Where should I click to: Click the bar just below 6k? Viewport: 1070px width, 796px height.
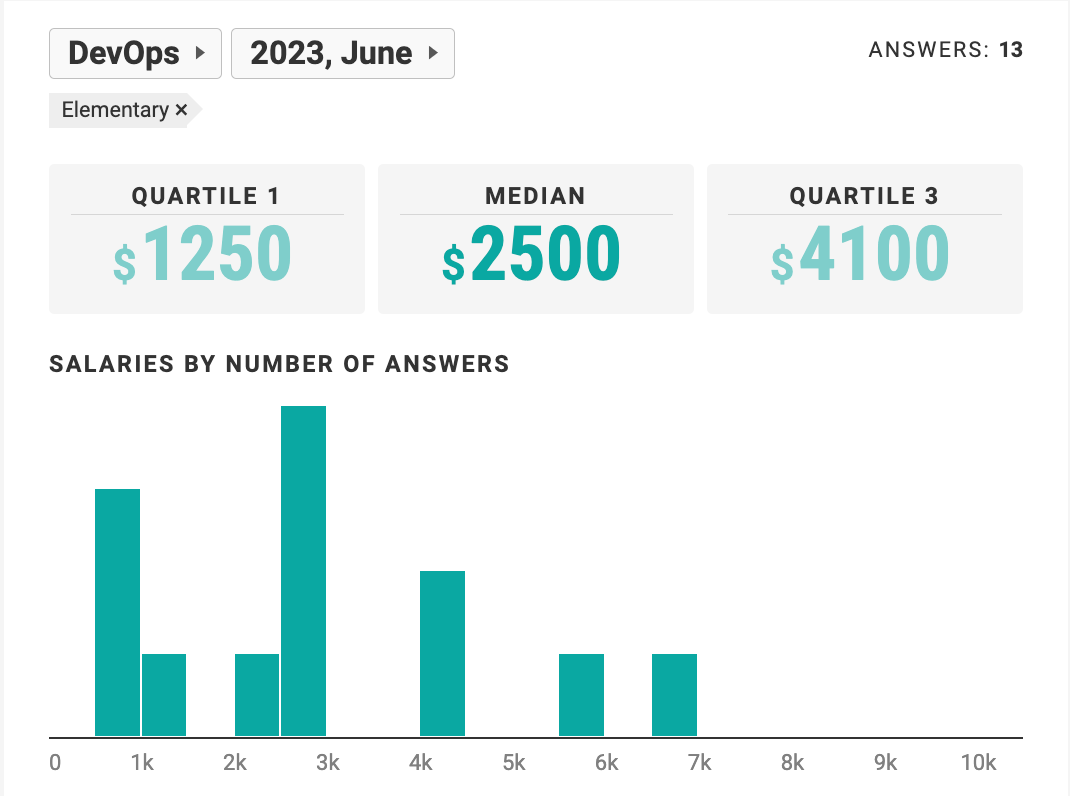click(x=581, y=695)
